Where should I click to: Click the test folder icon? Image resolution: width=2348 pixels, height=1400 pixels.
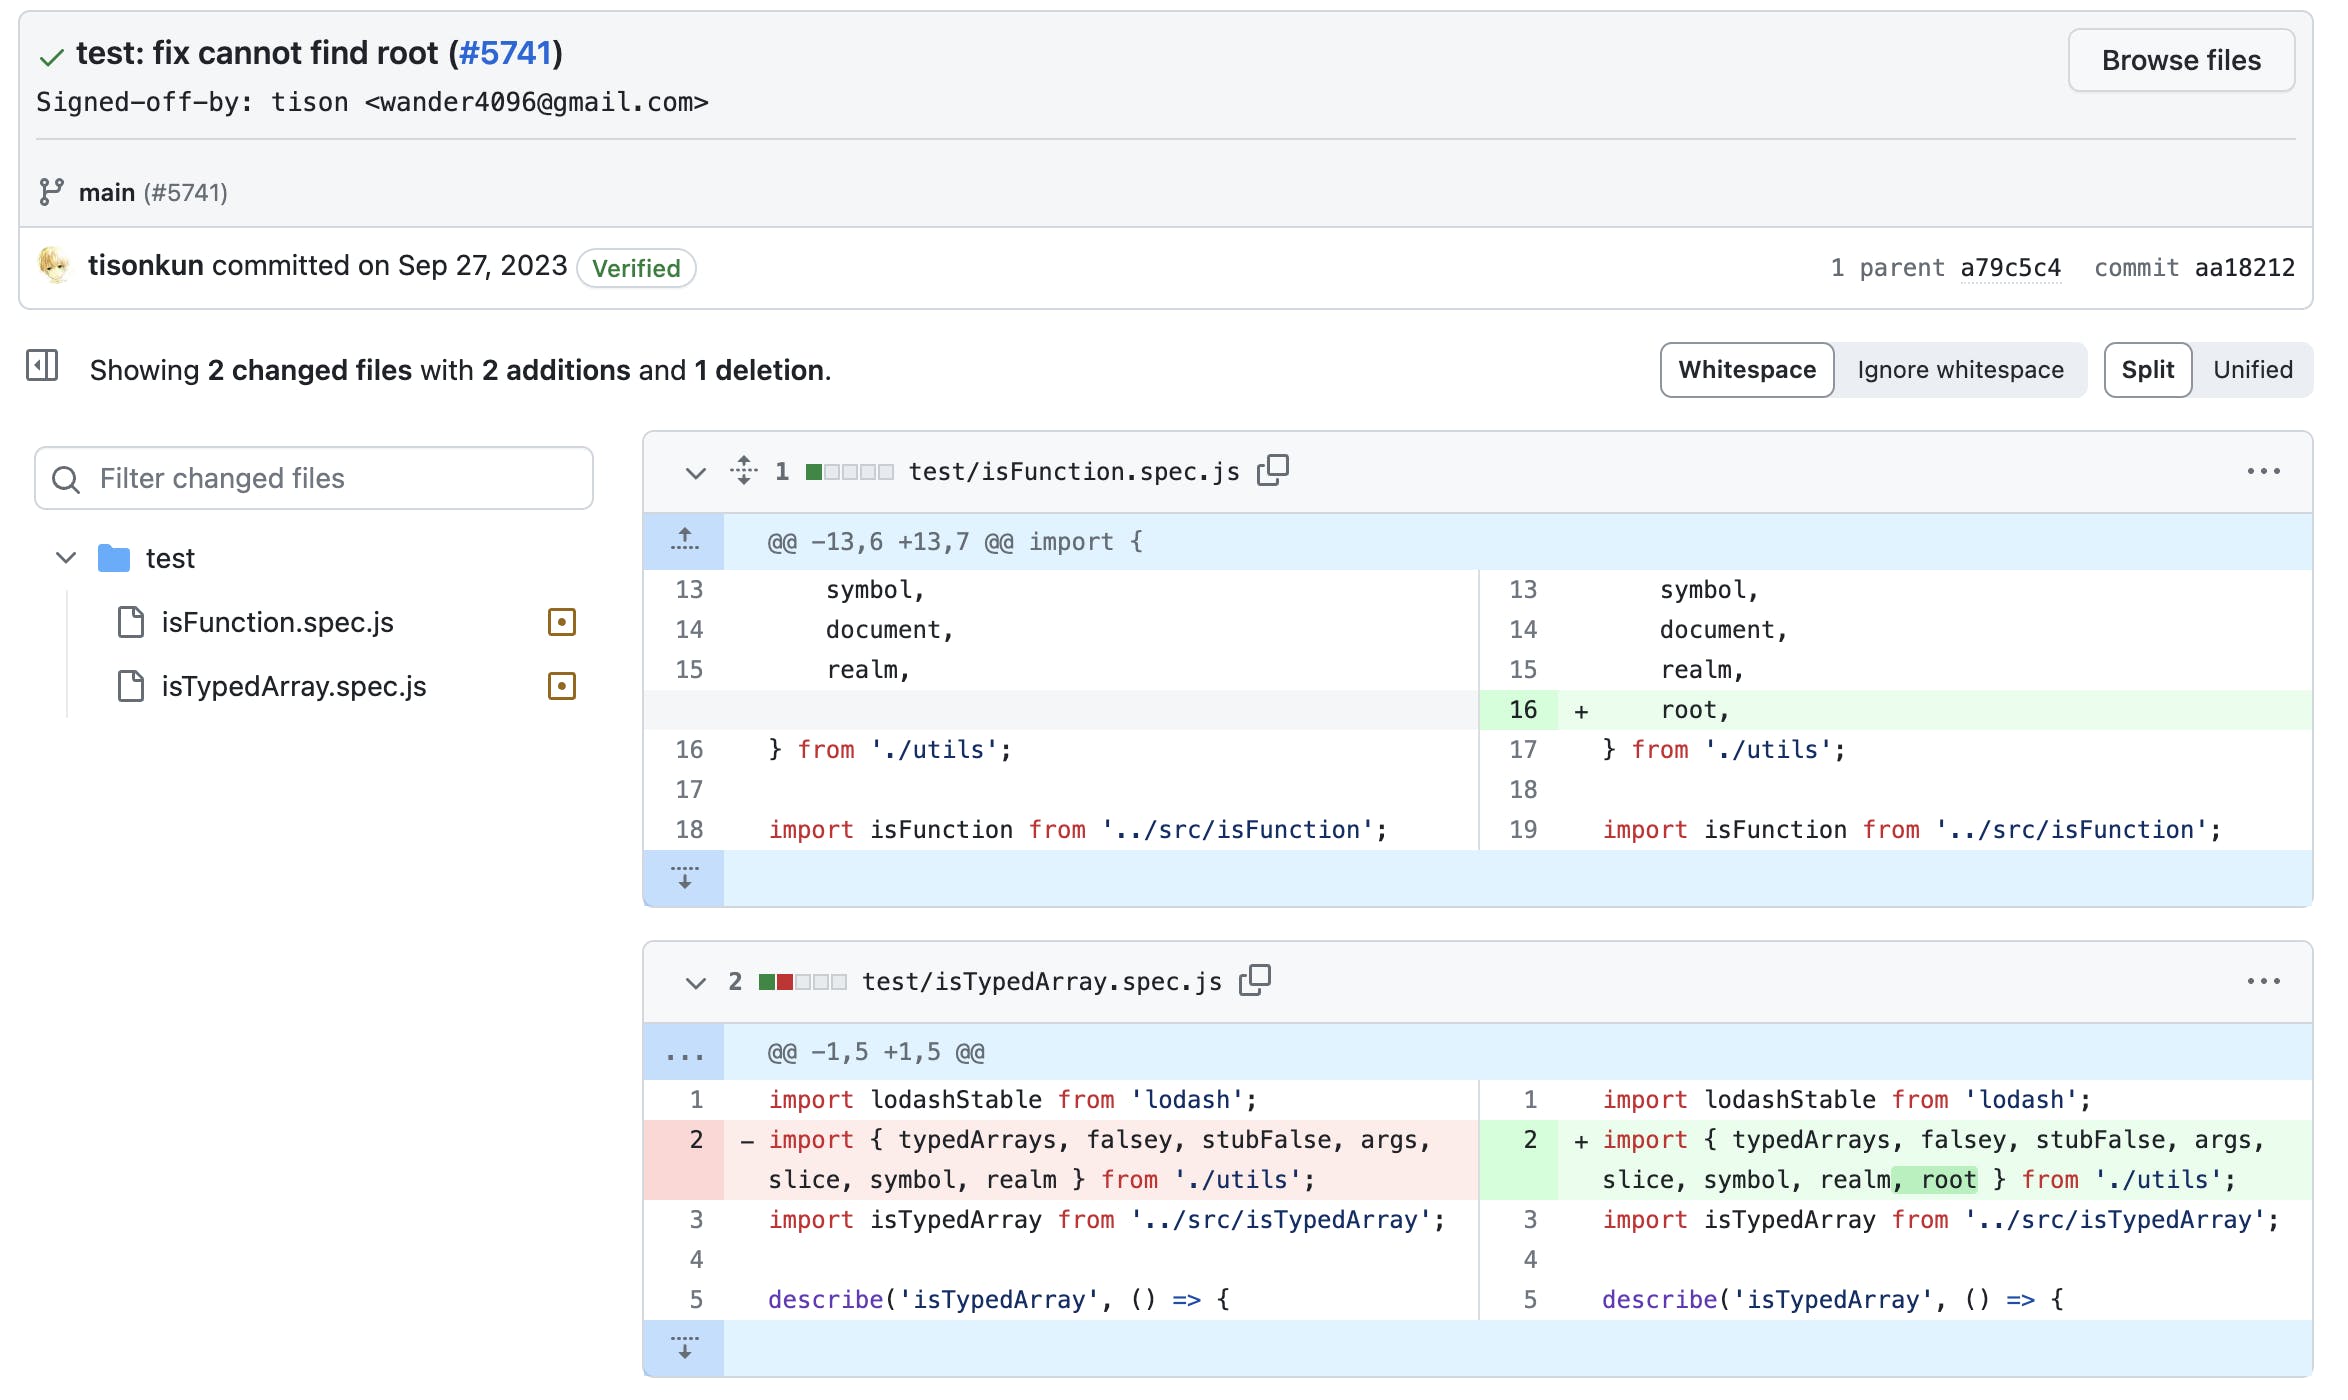coord(114,558)
